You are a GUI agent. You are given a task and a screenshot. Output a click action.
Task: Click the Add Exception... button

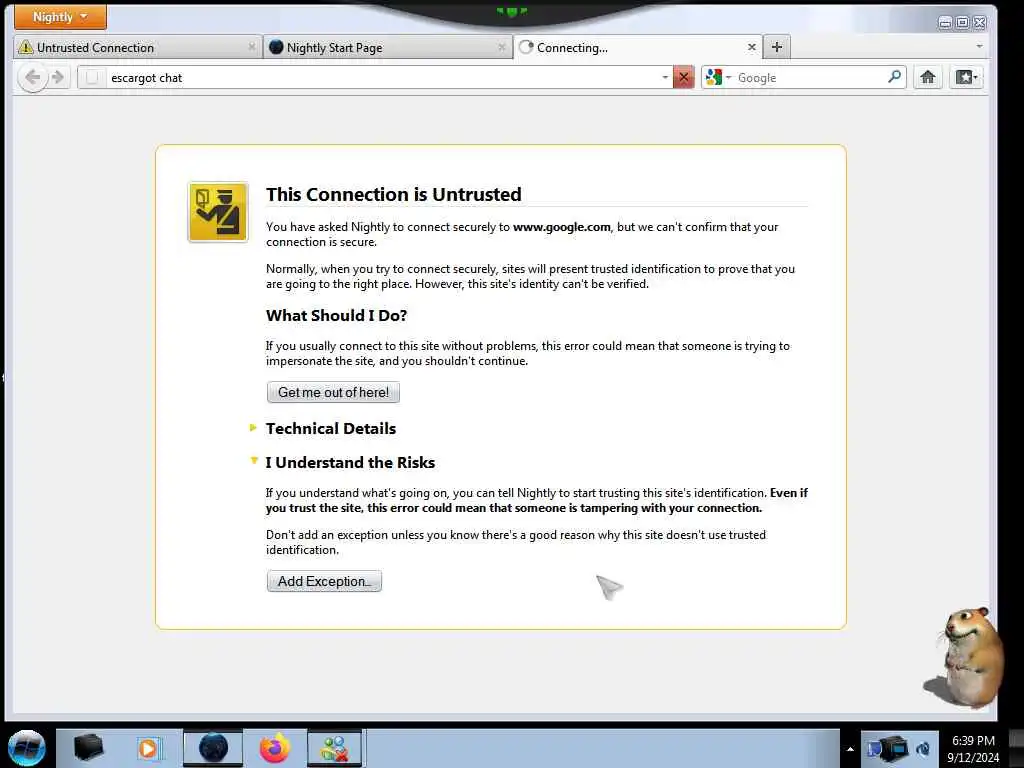(x=324, y=581)
